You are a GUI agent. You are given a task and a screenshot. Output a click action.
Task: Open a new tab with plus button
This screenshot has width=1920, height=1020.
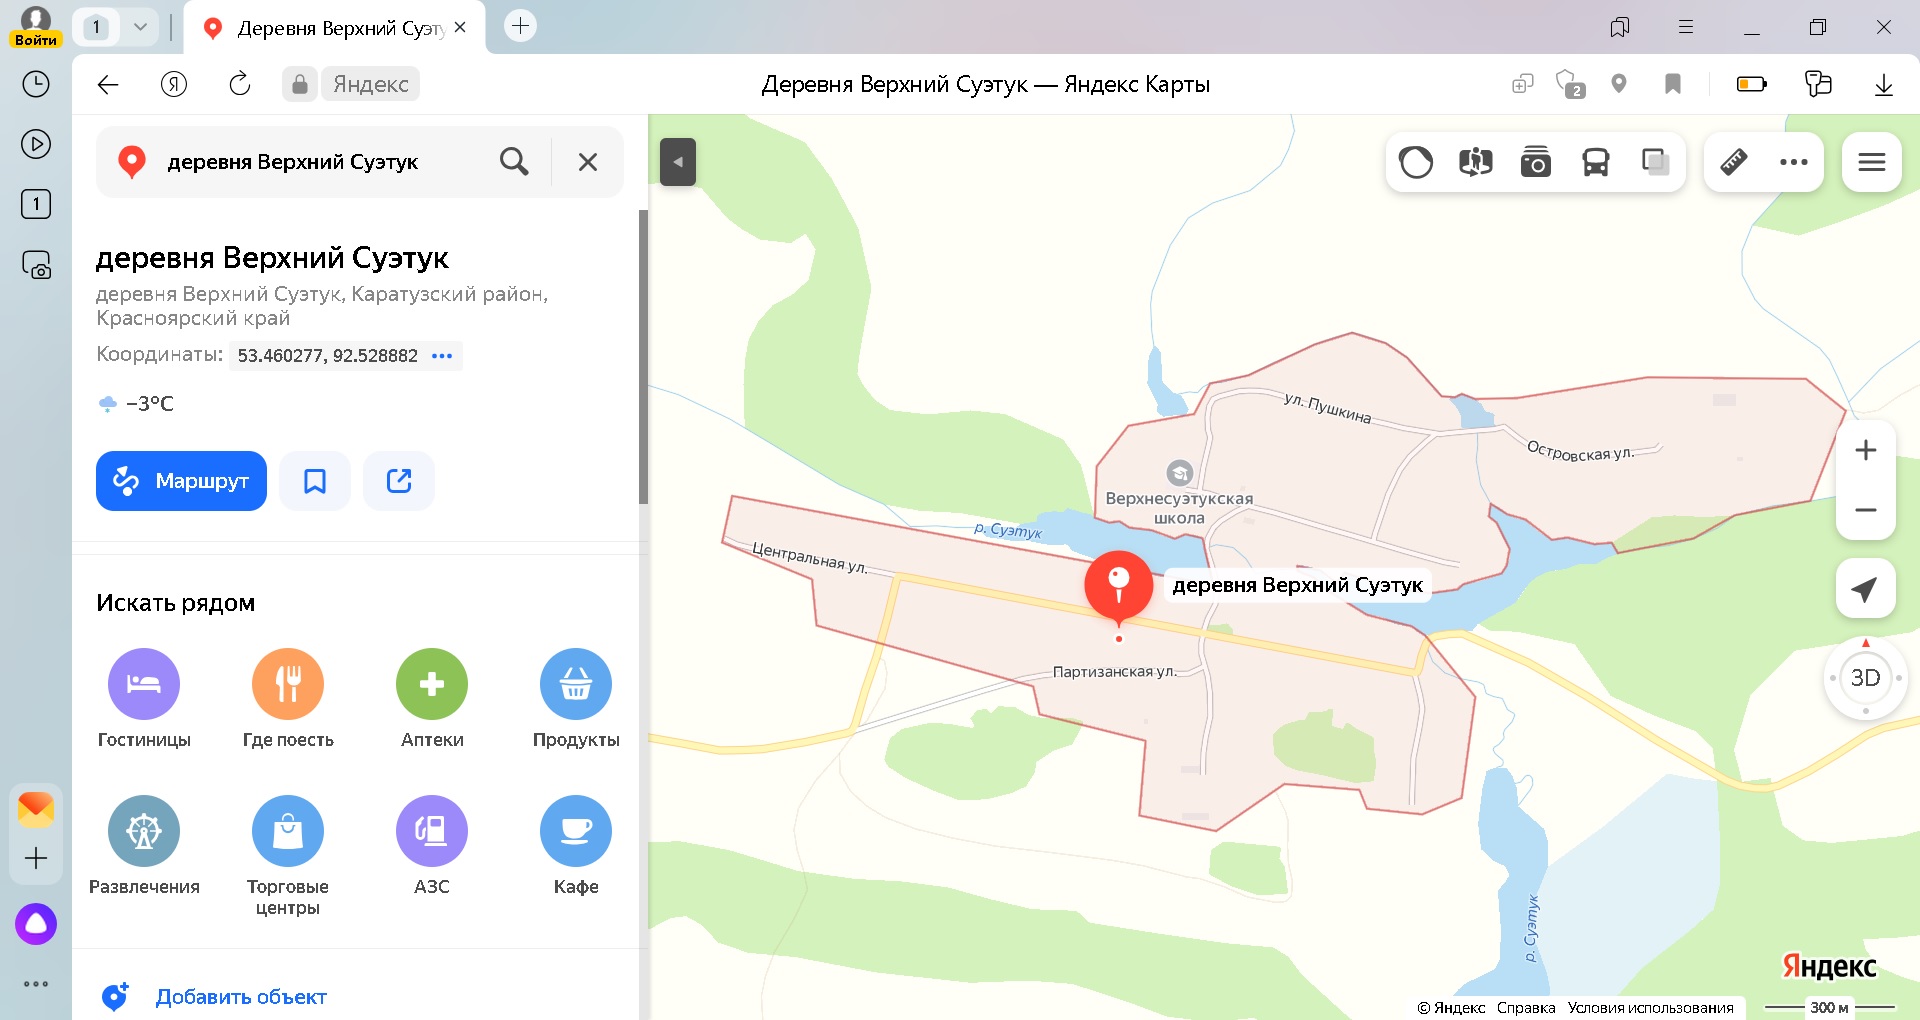click(x=520, y=26)
